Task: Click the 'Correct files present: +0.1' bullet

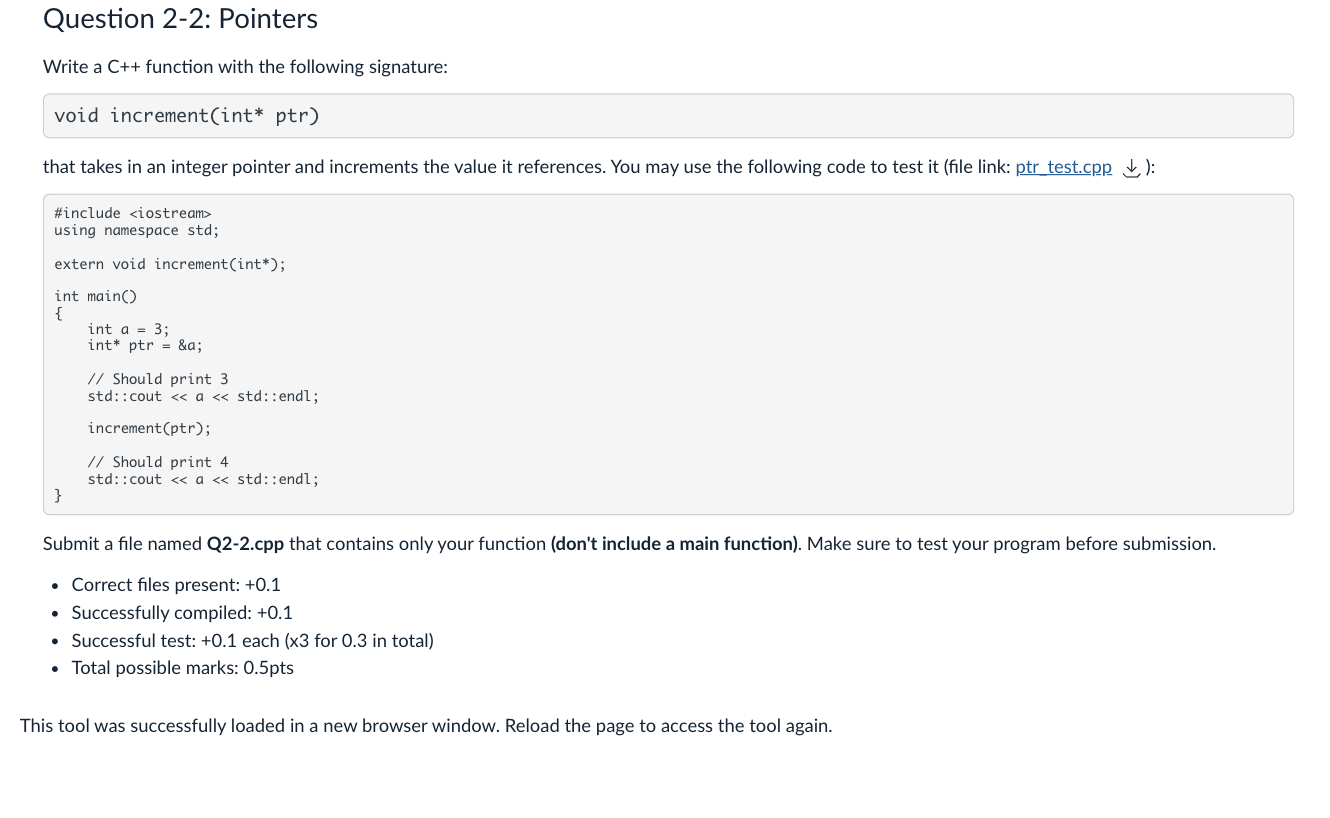Action: click(x=176, y=585)
